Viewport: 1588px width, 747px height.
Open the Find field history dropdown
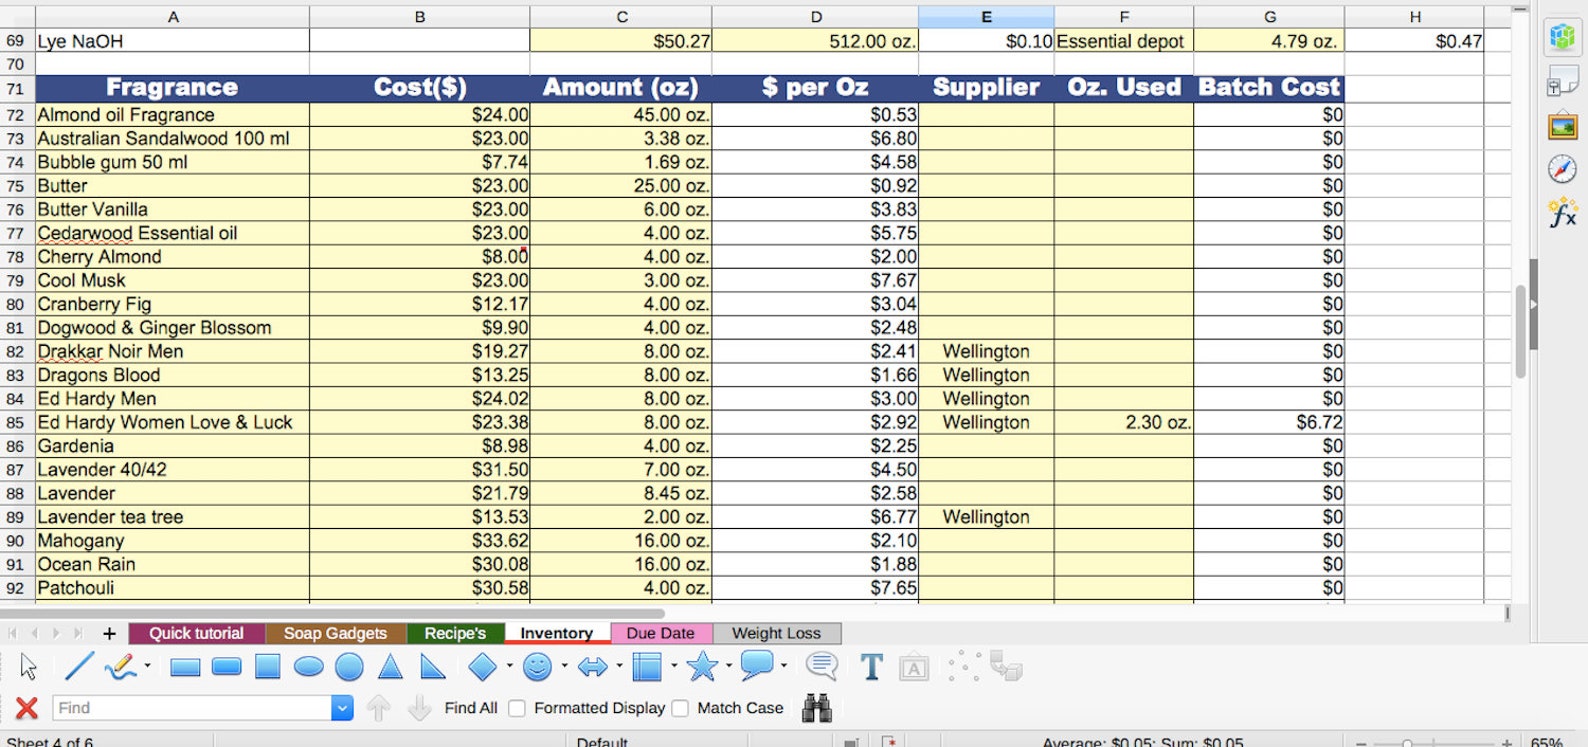[342, 708]
